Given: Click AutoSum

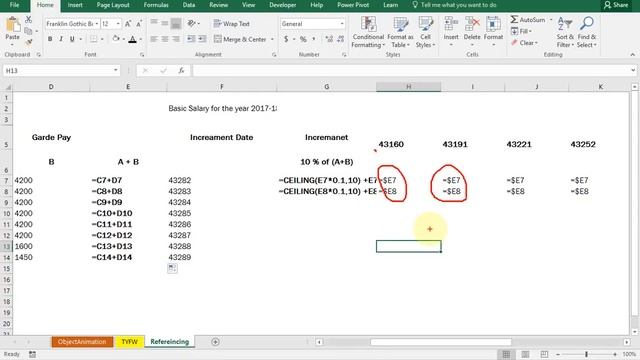Looking at the screenshot, I should pyautogui.click(x=528, y=20).
